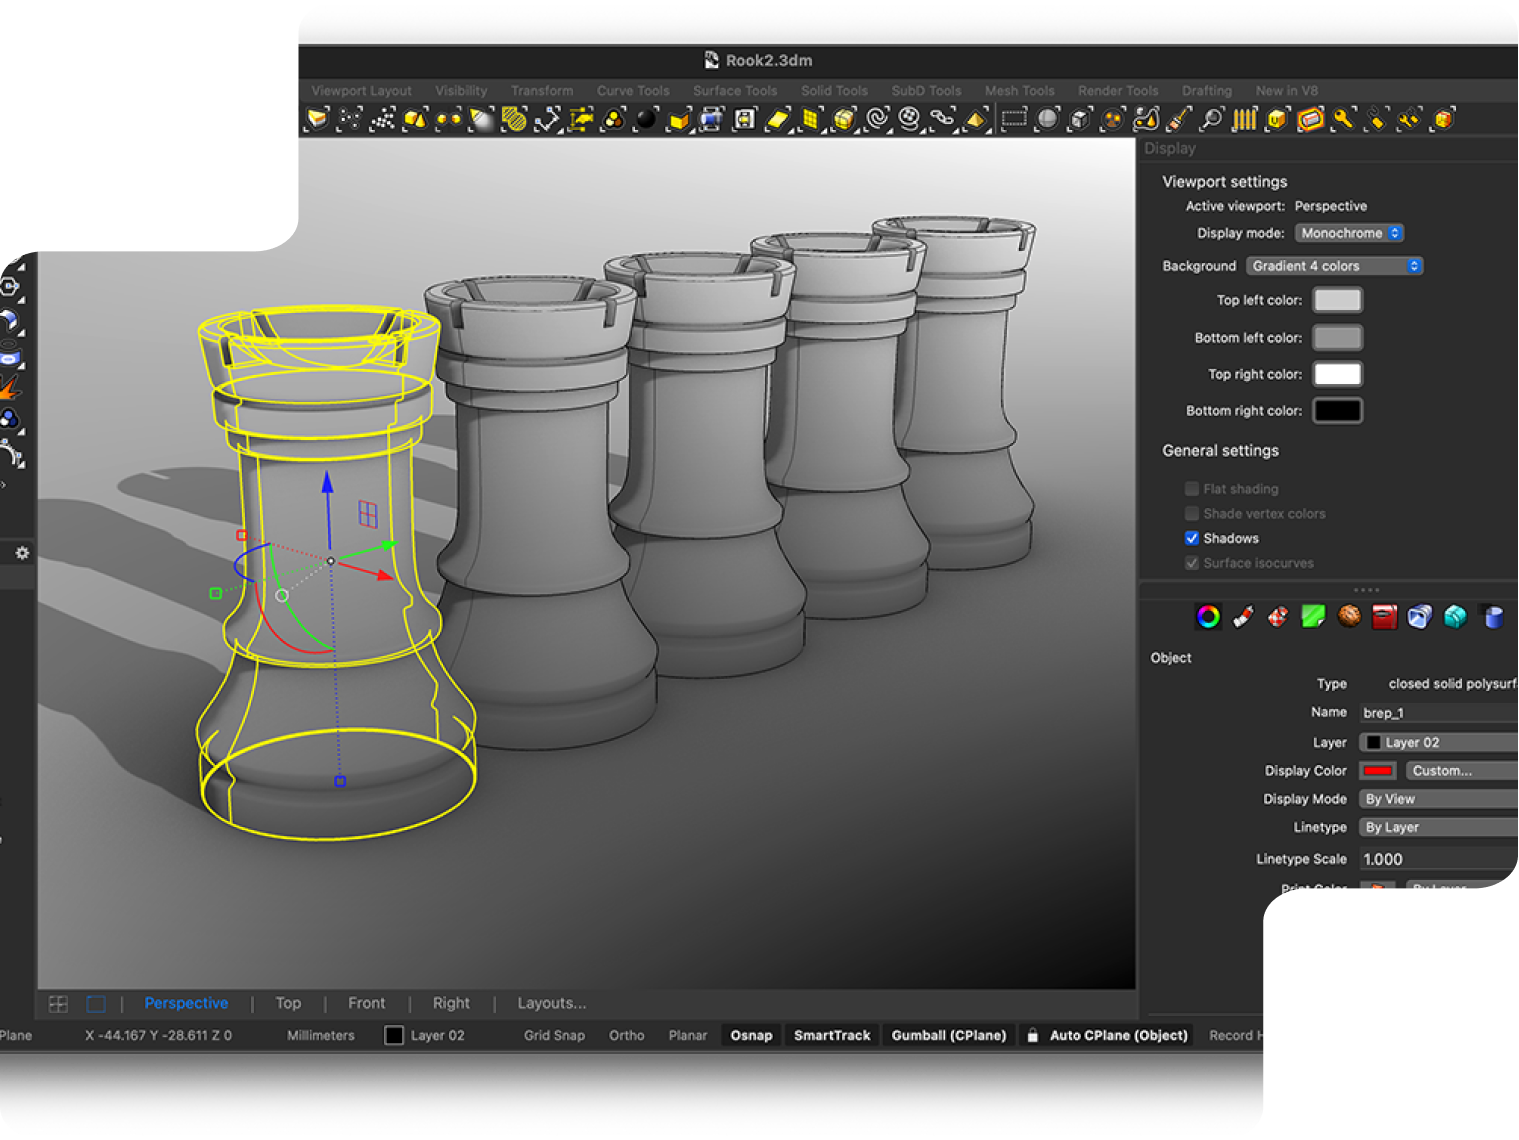Select the paintbrush icon in toolbar

[x=1179, y=120]
